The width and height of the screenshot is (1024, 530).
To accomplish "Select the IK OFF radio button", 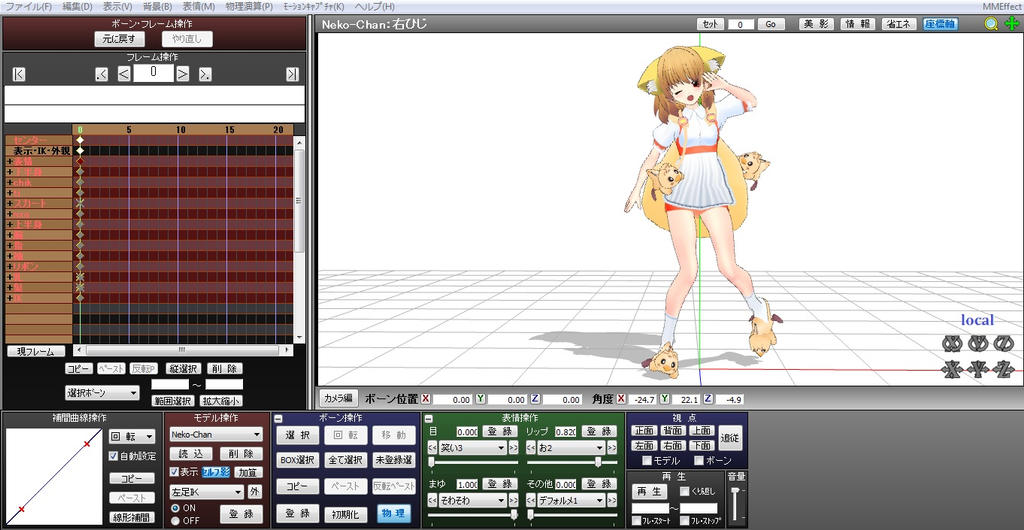I will (x=175, y=520).
